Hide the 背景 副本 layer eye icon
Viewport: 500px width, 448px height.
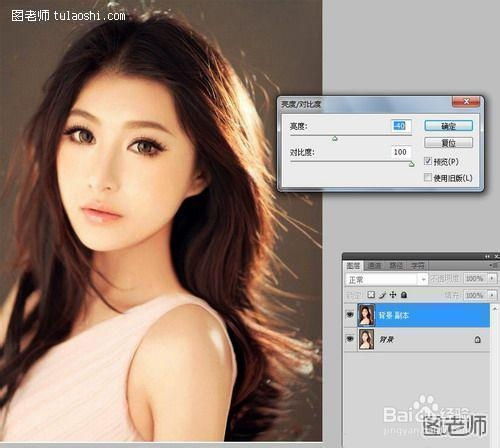coord(350,315)
